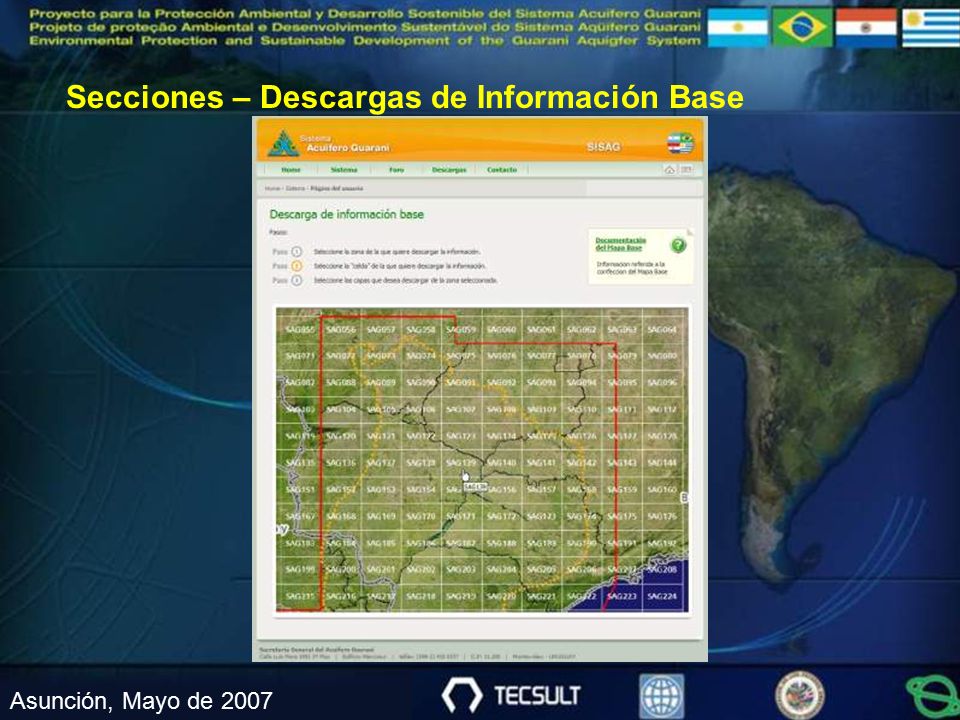Click grid cell SAG088

(340, 383)
